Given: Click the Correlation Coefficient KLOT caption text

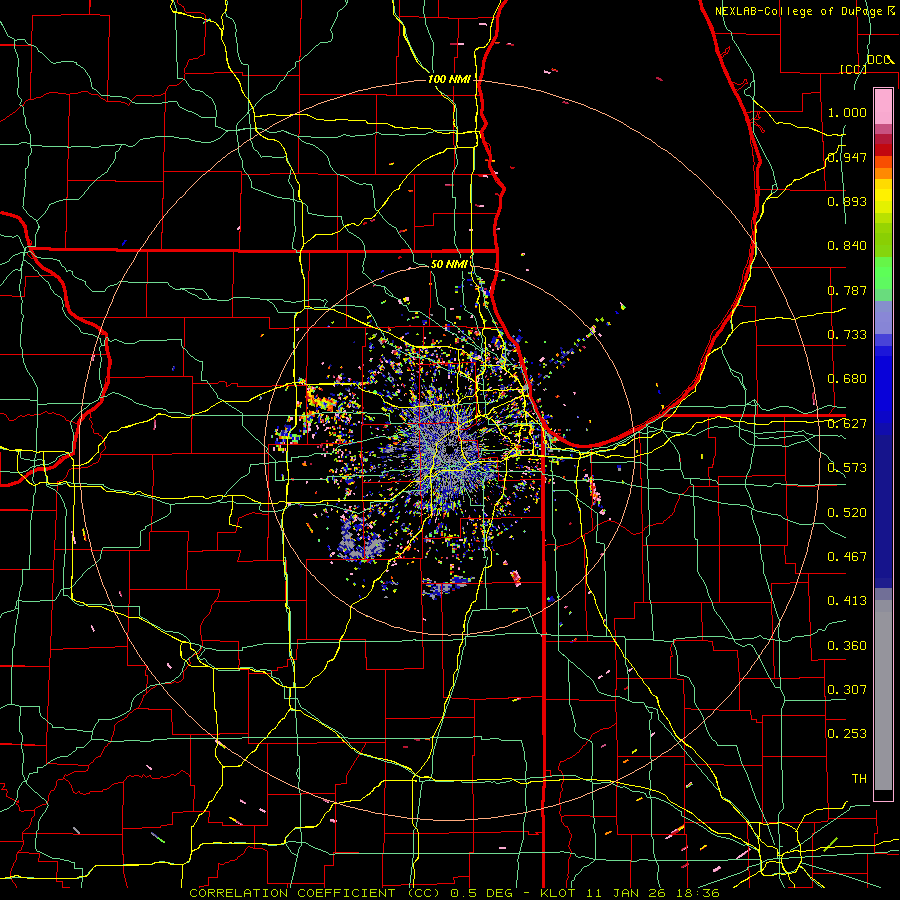Looking at the screenshot, I should [x=455, y=893].
